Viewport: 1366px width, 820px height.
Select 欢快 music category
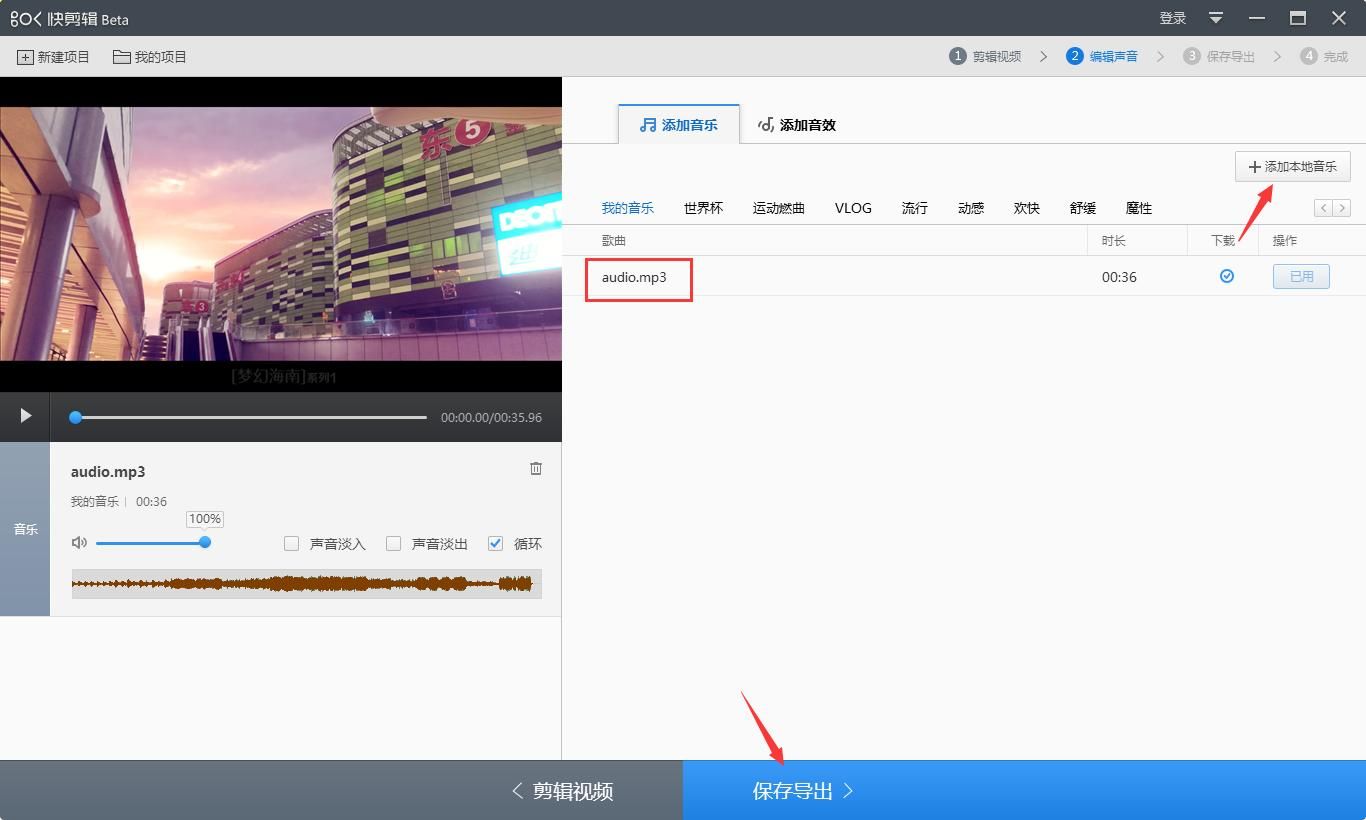[1027, 208]
